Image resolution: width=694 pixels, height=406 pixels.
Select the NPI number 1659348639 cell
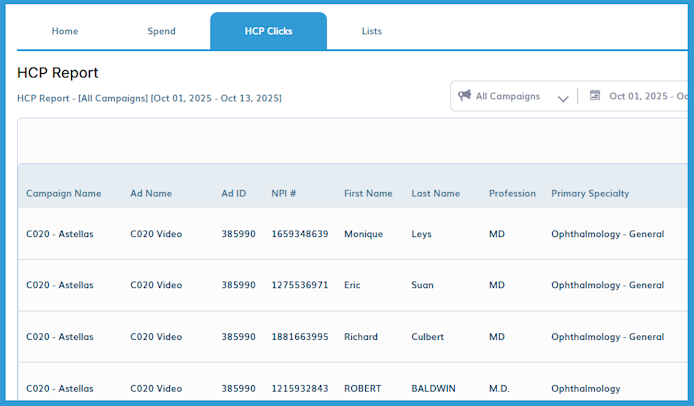[x=299, y=234]
